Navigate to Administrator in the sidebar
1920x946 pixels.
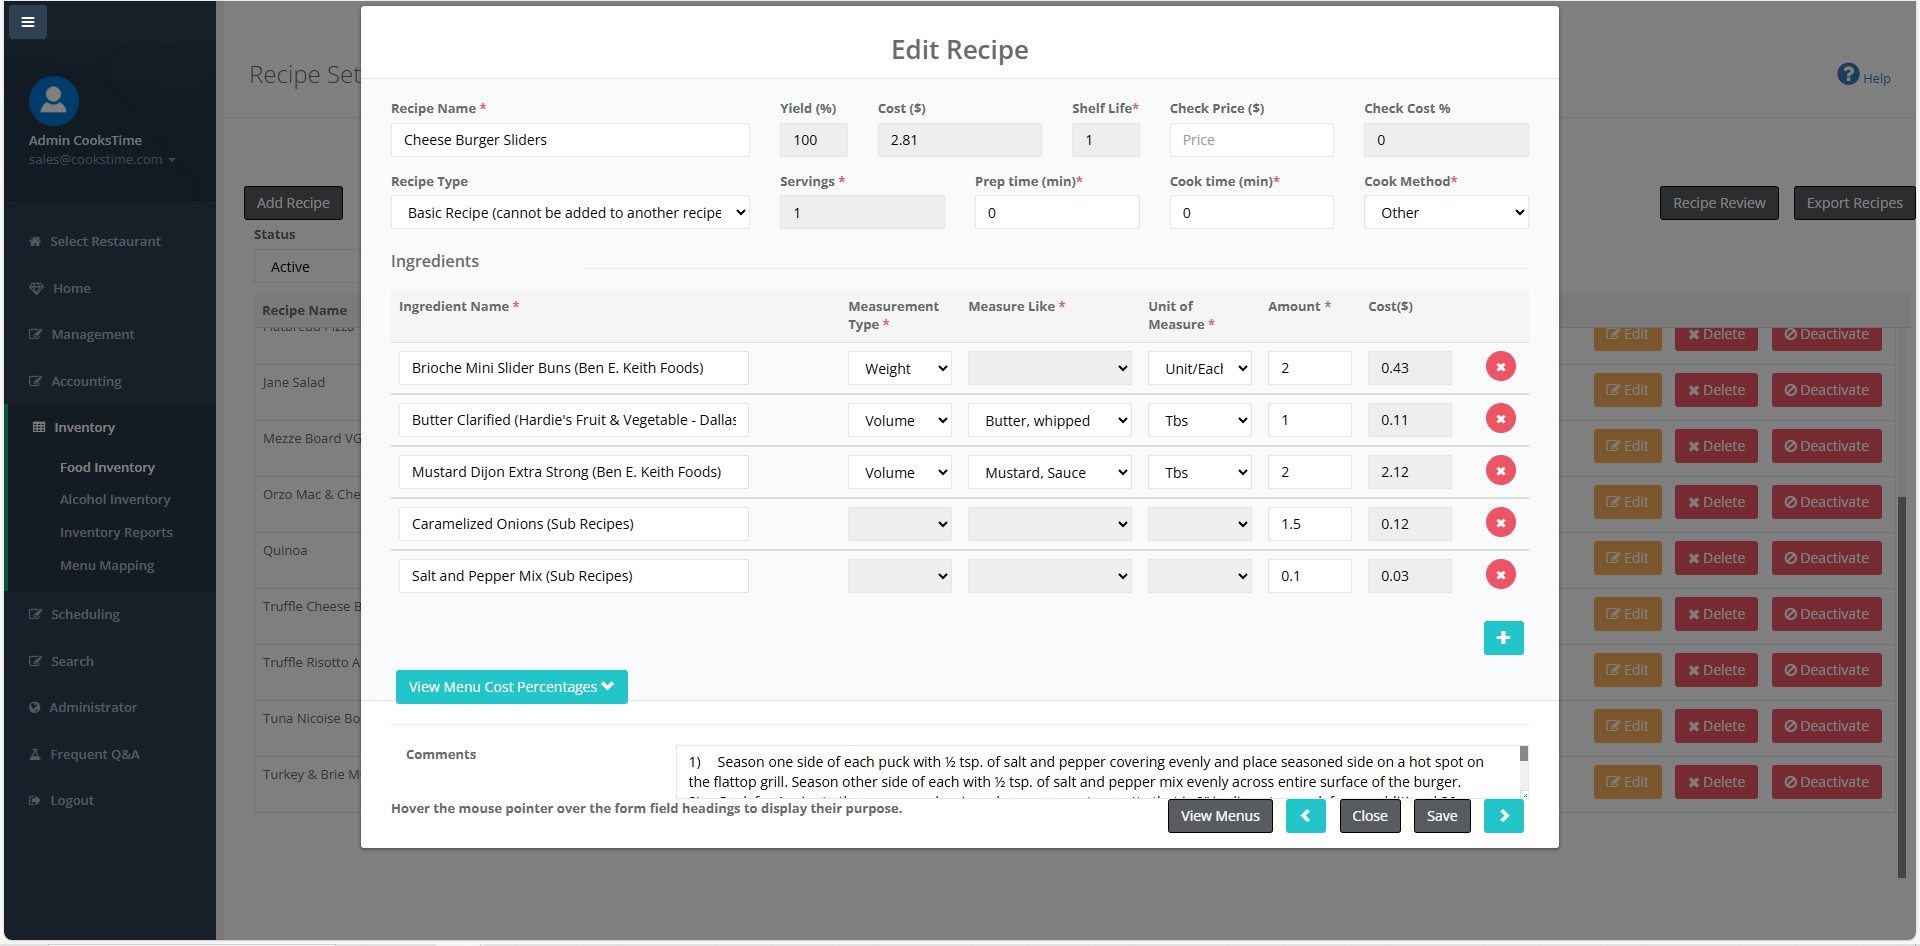[x=93, y=707]
